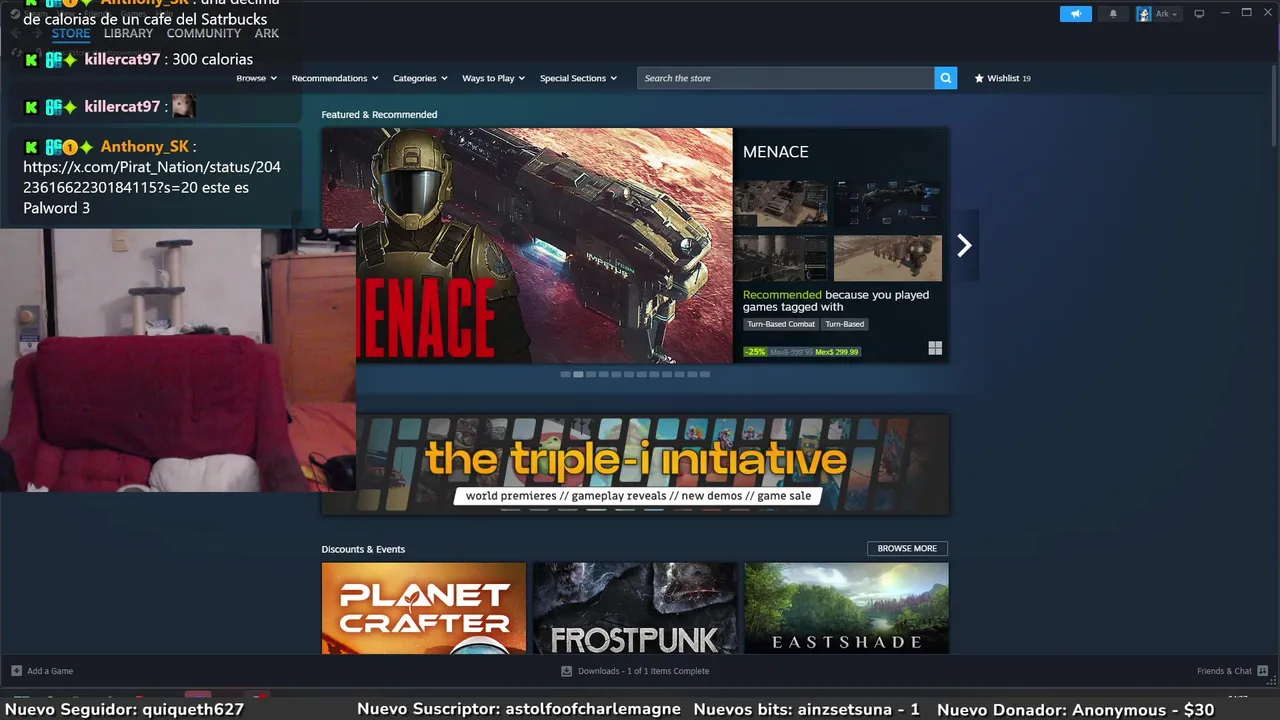Click killercat97's emote image in chat
The height and width of the screenshot is (720, 1280).
point(183,106)
